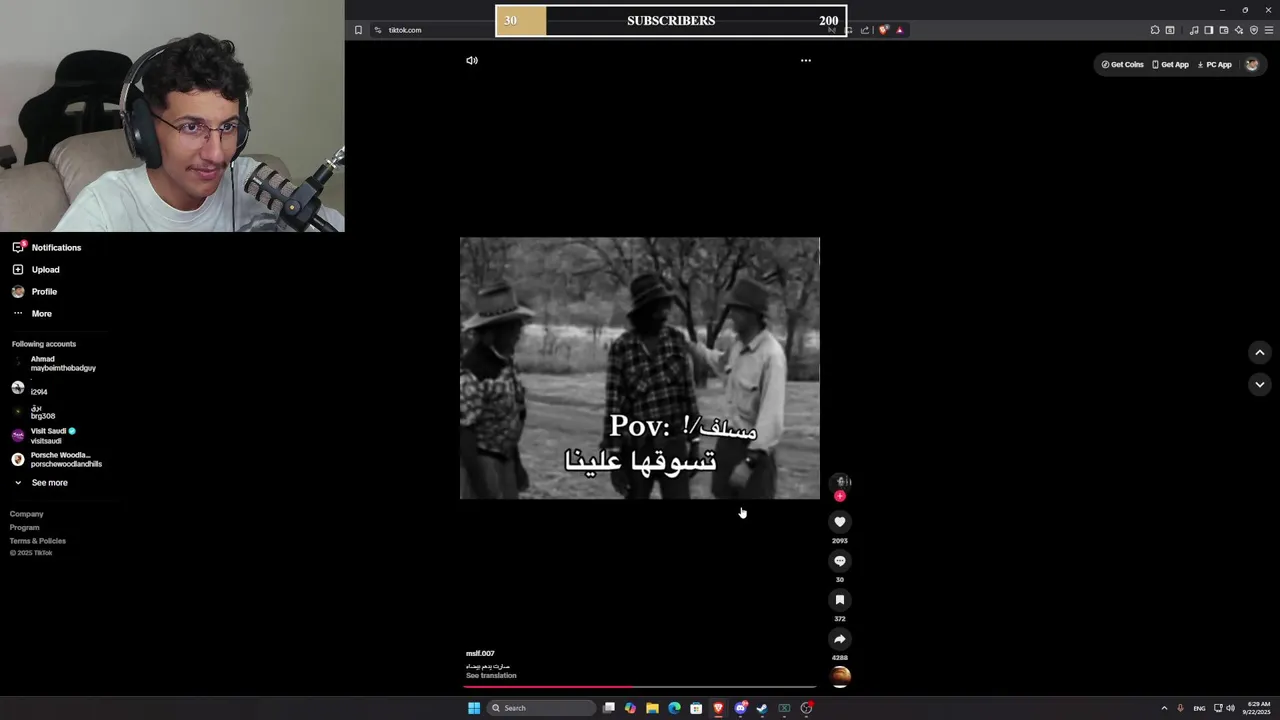Bookmark page via browser bookmark icon
The image size is (1280, 720).
358,30
